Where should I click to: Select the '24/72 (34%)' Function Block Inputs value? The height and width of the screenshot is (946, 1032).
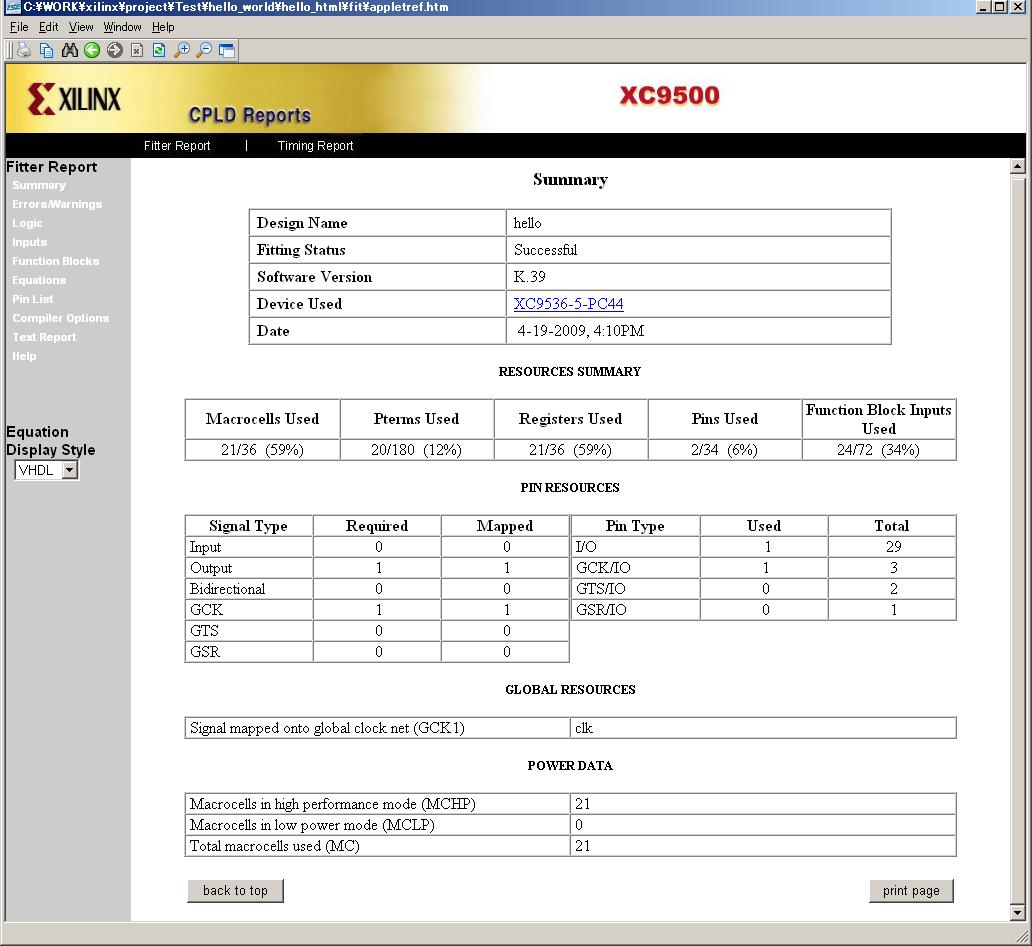click(879, 450)
